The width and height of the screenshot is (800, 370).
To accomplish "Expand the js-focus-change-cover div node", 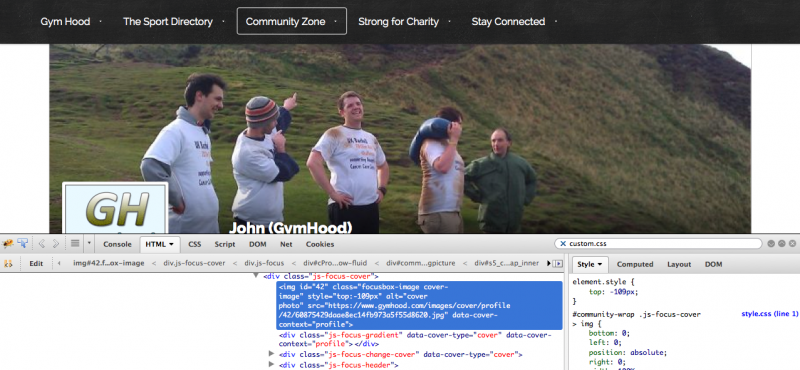I will 271,354.
